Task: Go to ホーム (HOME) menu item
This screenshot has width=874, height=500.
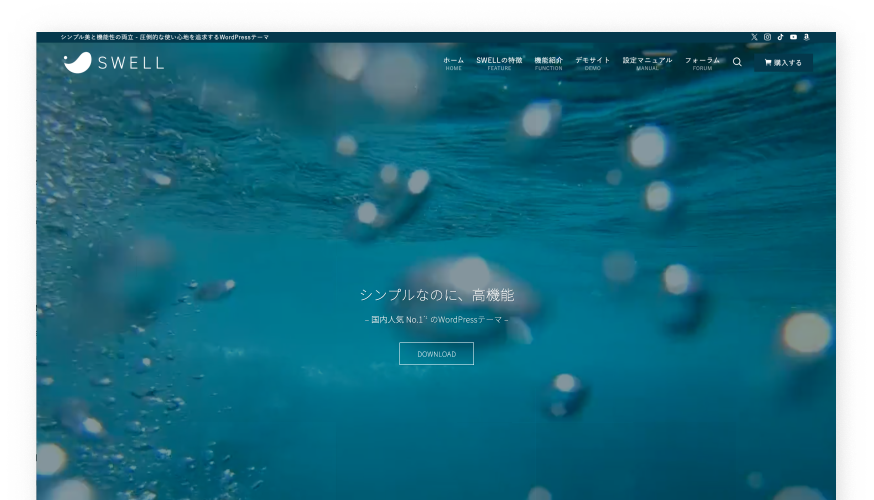Action: tap(453, 62)
